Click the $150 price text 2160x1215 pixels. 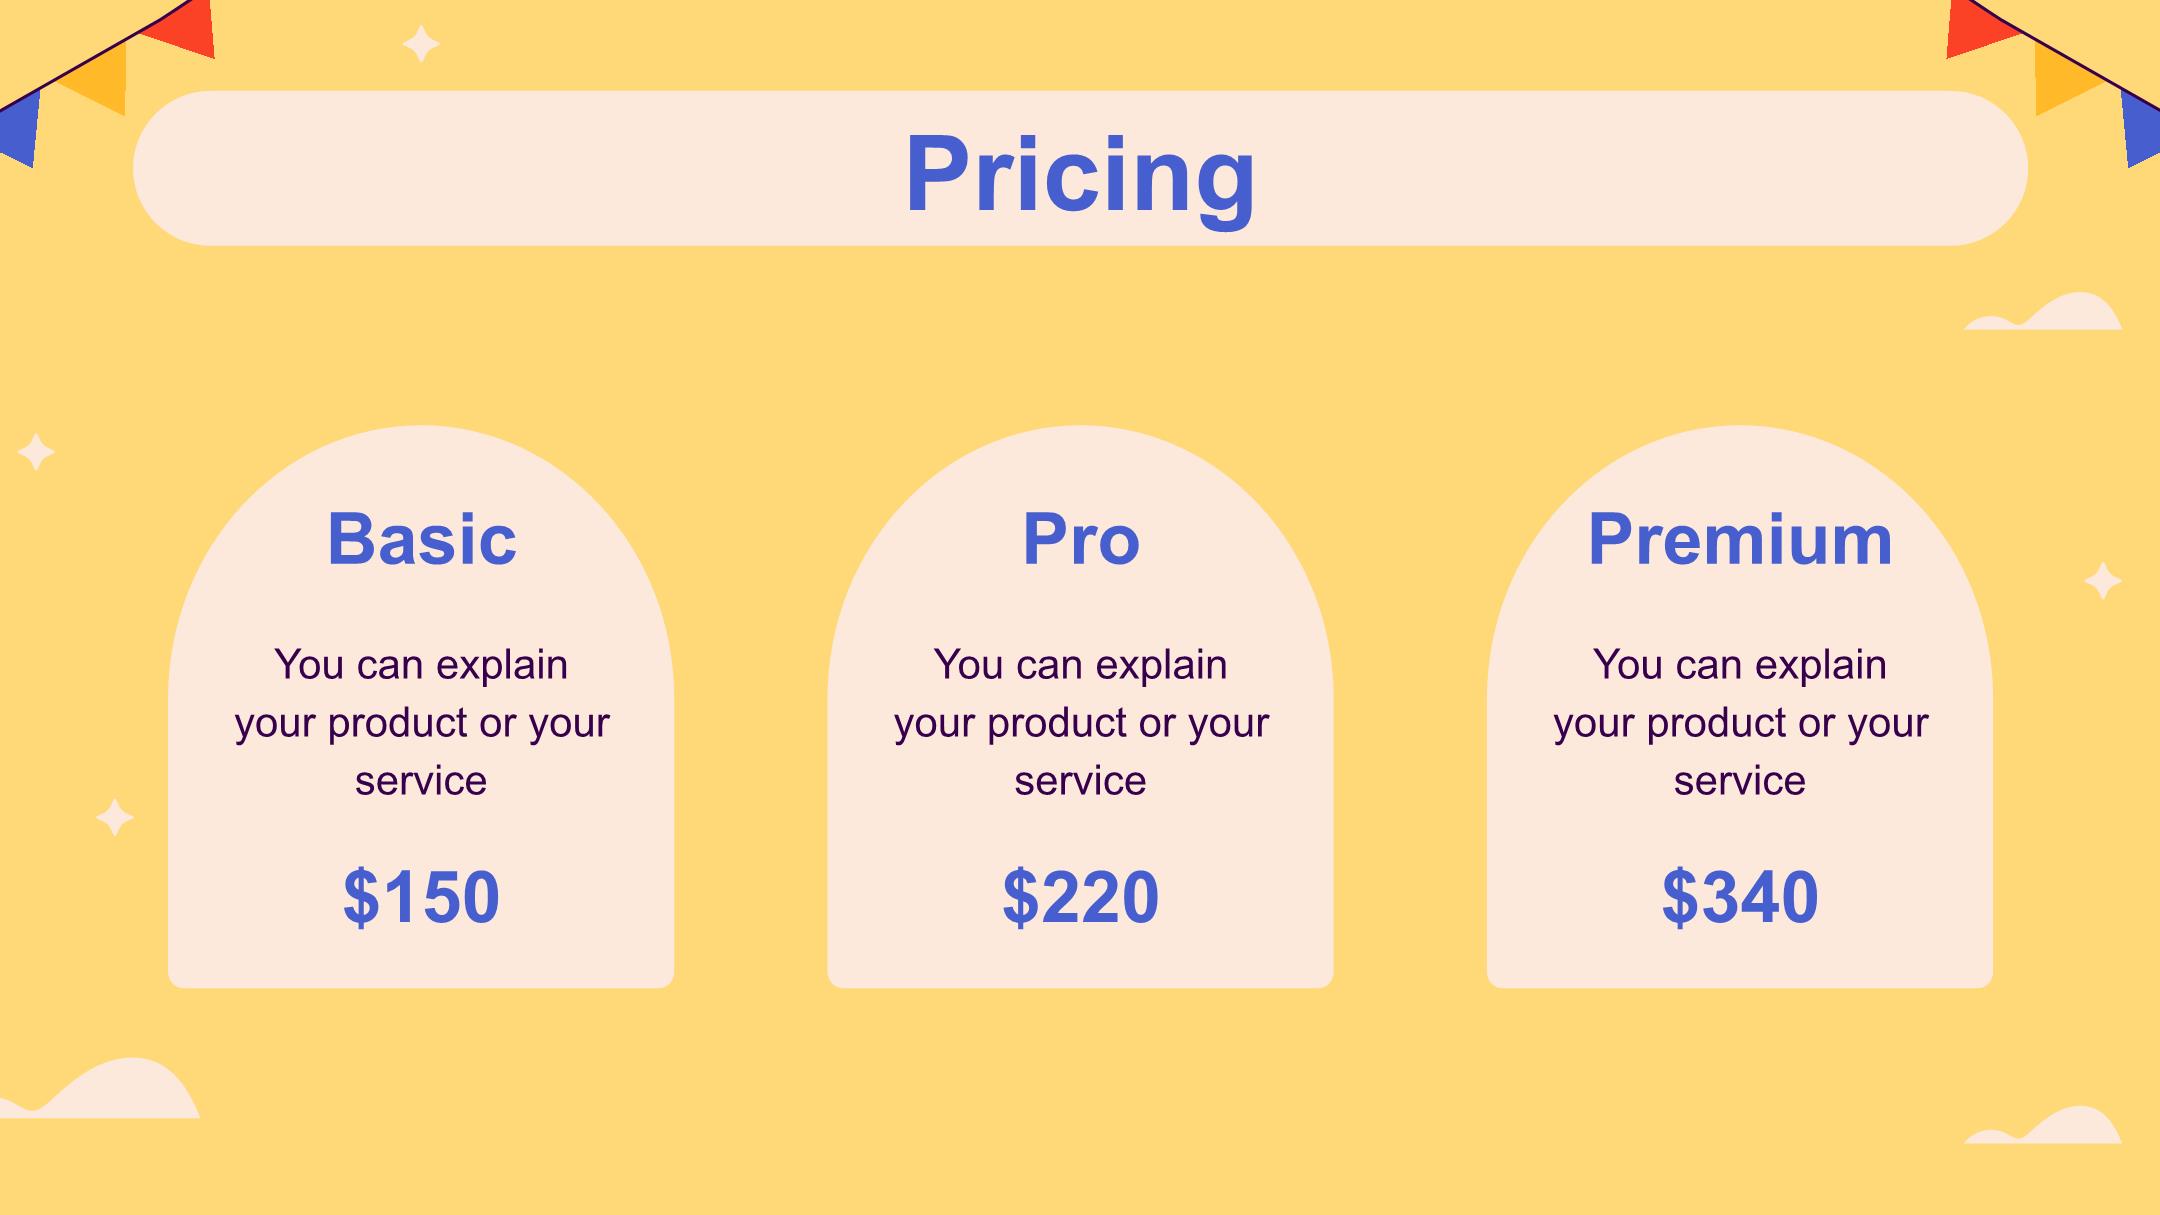(x=421, y=897)
